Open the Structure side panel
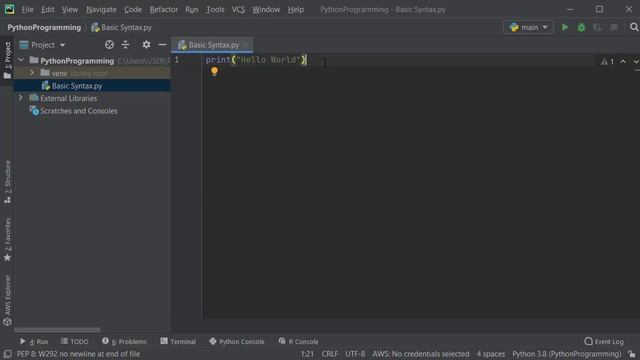The width and height of the screenshot is (640, 360). 7,182
